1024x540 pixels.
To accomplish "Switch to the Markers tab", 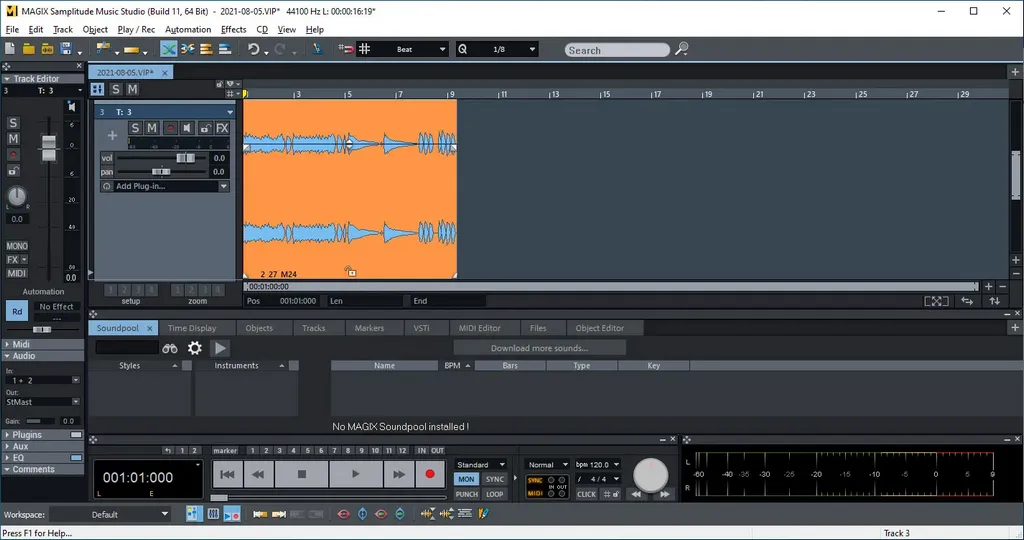I will pyautogui.click(x=369, y=328).
